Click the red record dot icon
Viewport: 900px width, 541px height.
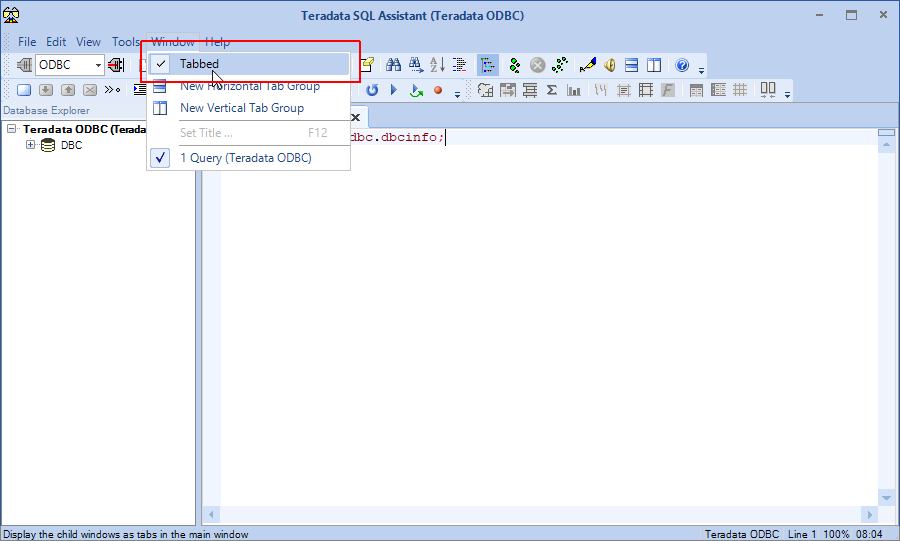(x=438, y=90)
